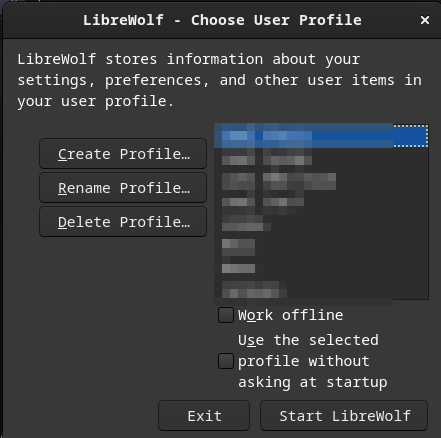Viewport: 441px width, 438px height.
Task: Select the last profile in the list
Action: click(321, 289)
